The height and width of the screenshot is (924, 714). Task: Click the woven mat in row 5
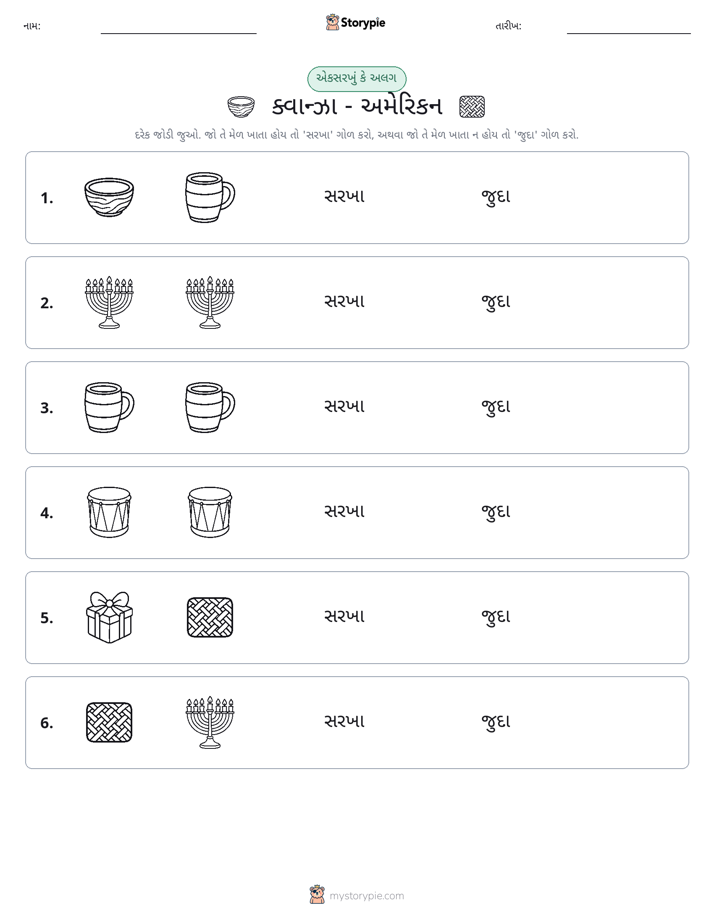210,617
